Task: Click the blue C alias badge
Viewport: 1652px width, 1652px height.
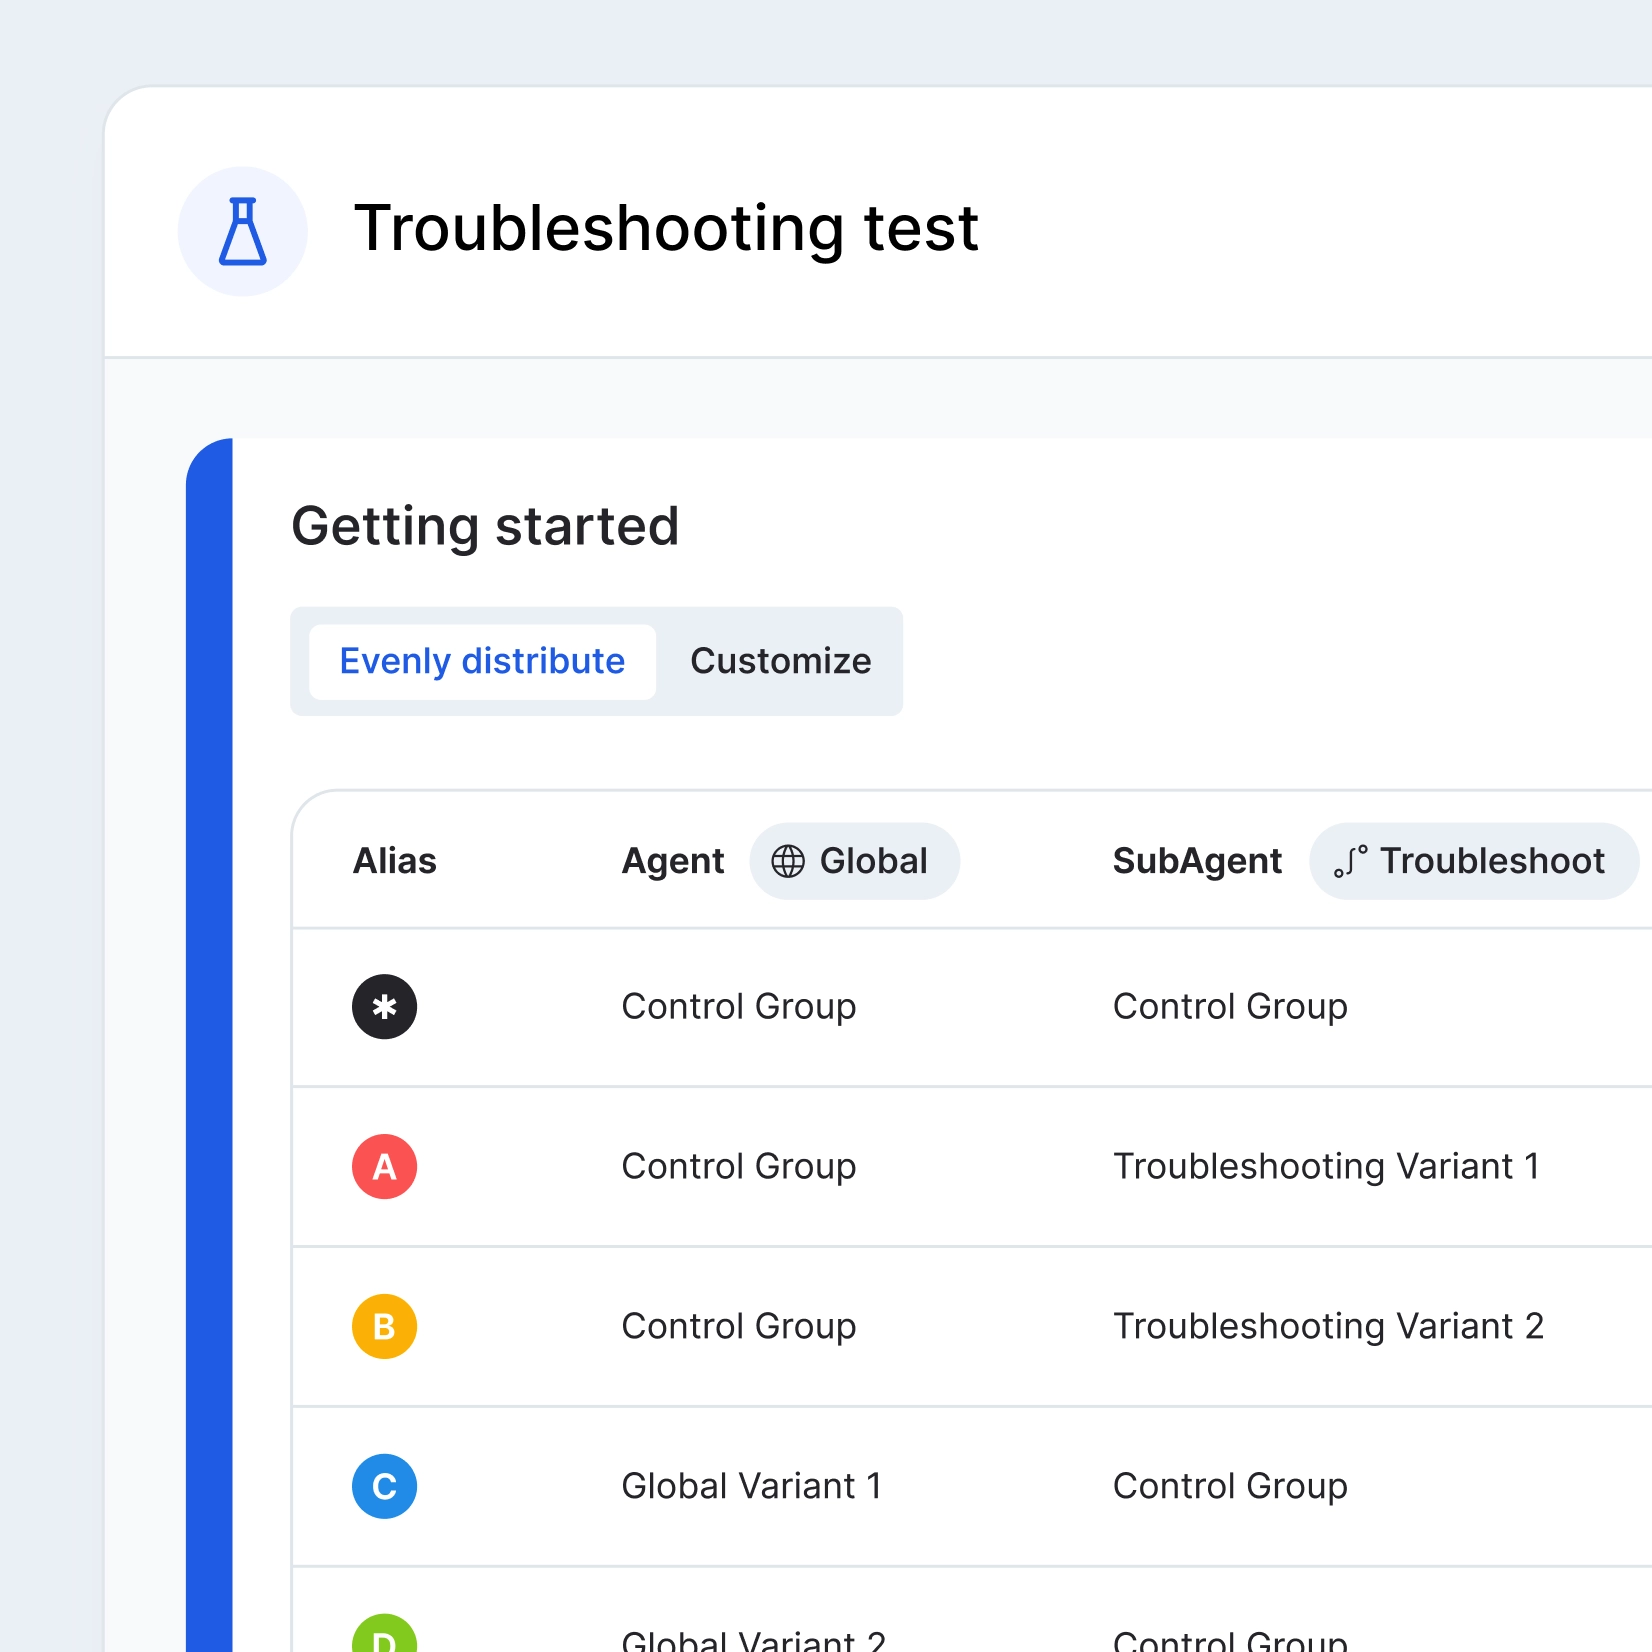Action: [384, 1487]
